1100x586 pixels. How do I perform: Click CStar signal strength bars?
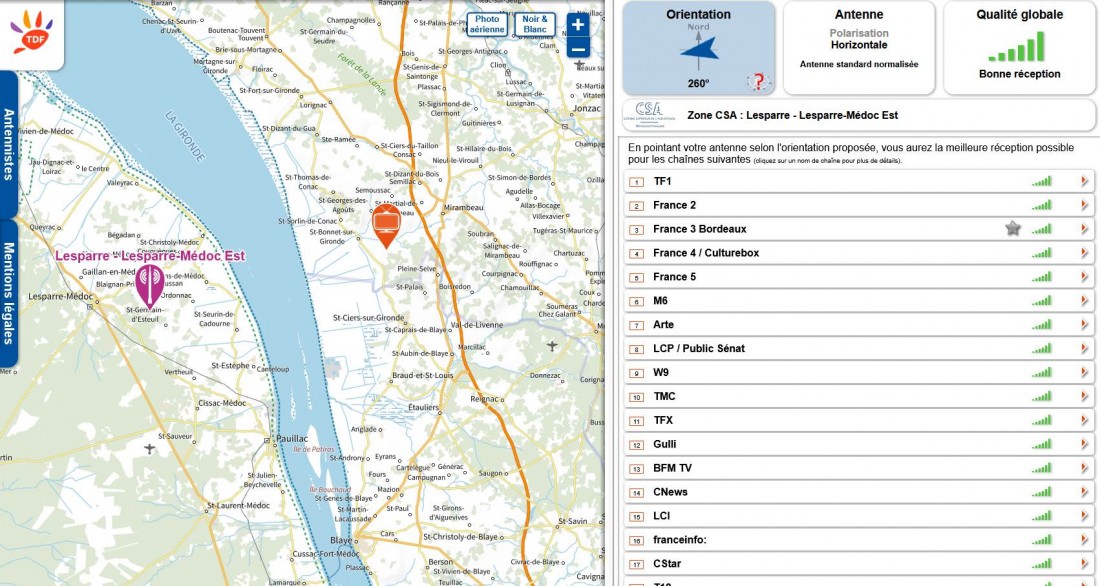click(x=1042, y=563)
